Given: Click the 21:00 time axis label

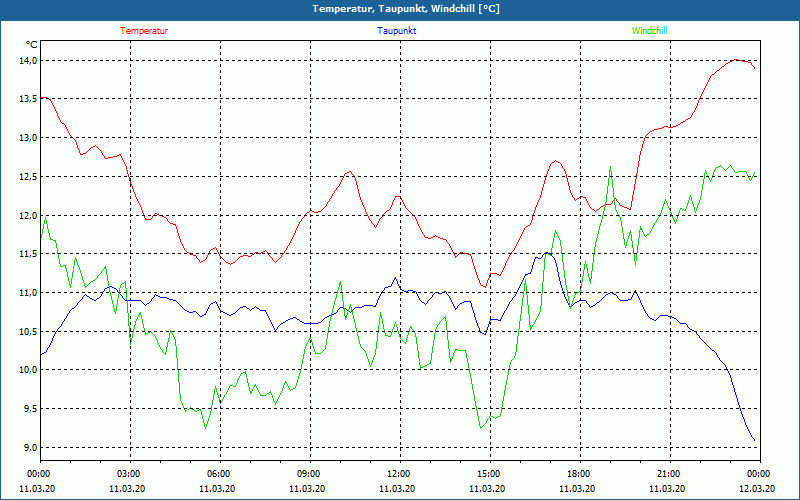Looking at the screenshot, I should 669,474.
